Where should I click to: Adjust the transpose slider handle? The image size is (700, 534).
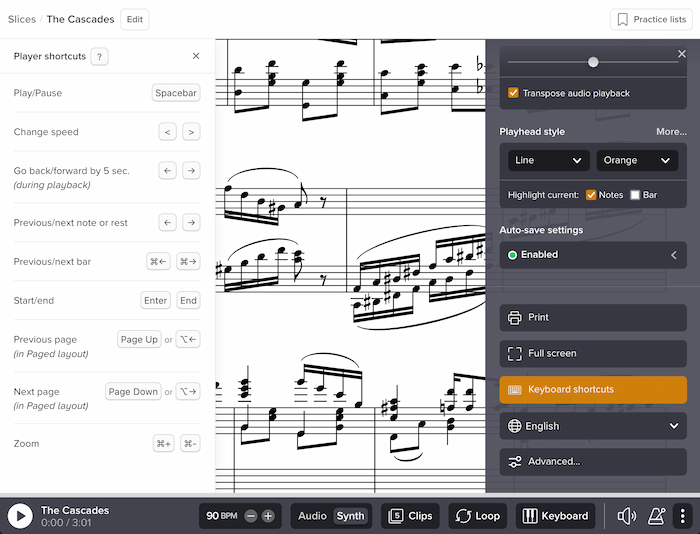(x=593, y=62)
